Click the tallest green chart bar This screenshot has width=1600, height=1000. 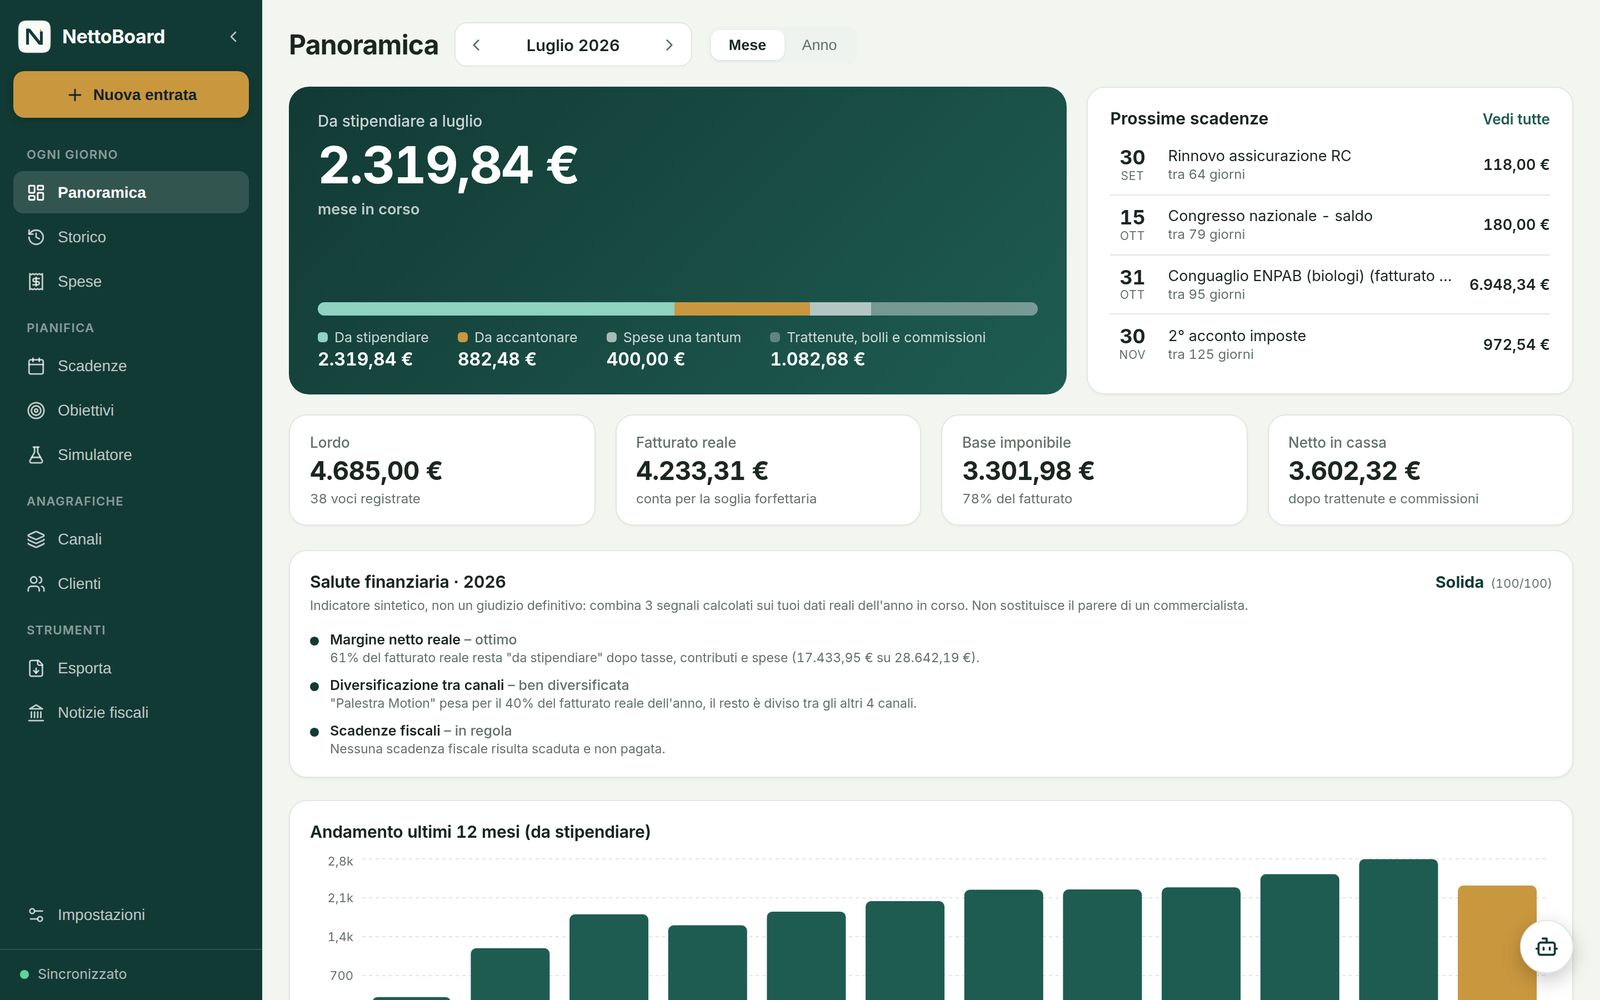pos(1398,929)
